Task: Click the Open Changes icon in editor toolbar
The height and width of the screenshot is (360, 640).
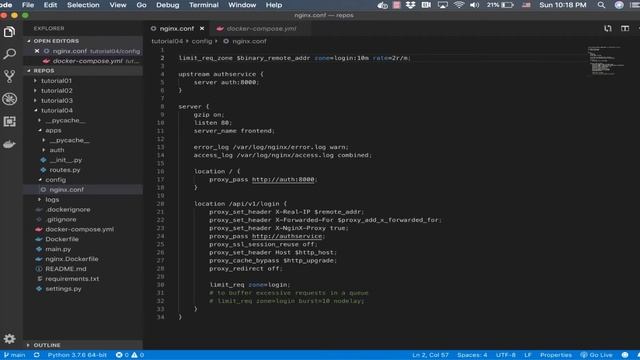Action: pos(608,29)
